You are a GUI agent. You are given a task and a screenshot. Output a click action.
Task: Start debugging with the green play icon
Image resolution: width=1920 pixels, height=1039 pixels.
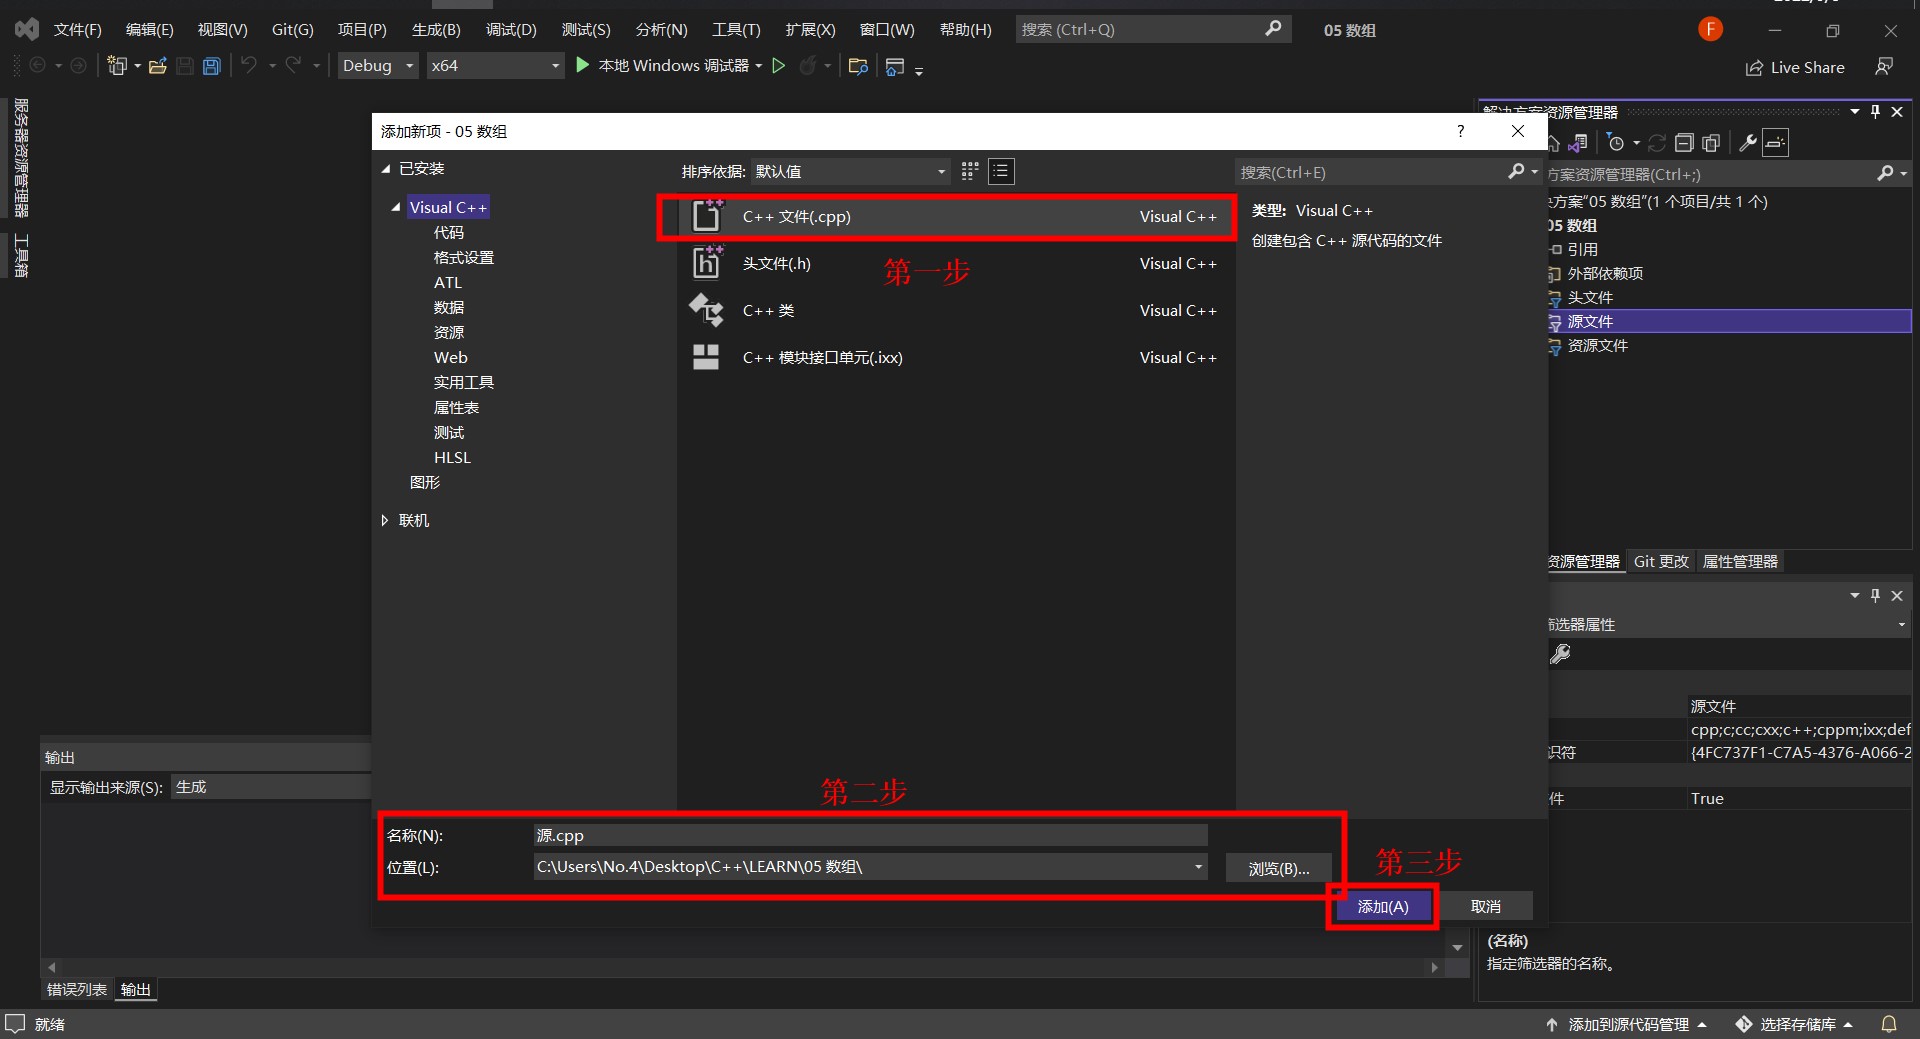pos(583,65)
